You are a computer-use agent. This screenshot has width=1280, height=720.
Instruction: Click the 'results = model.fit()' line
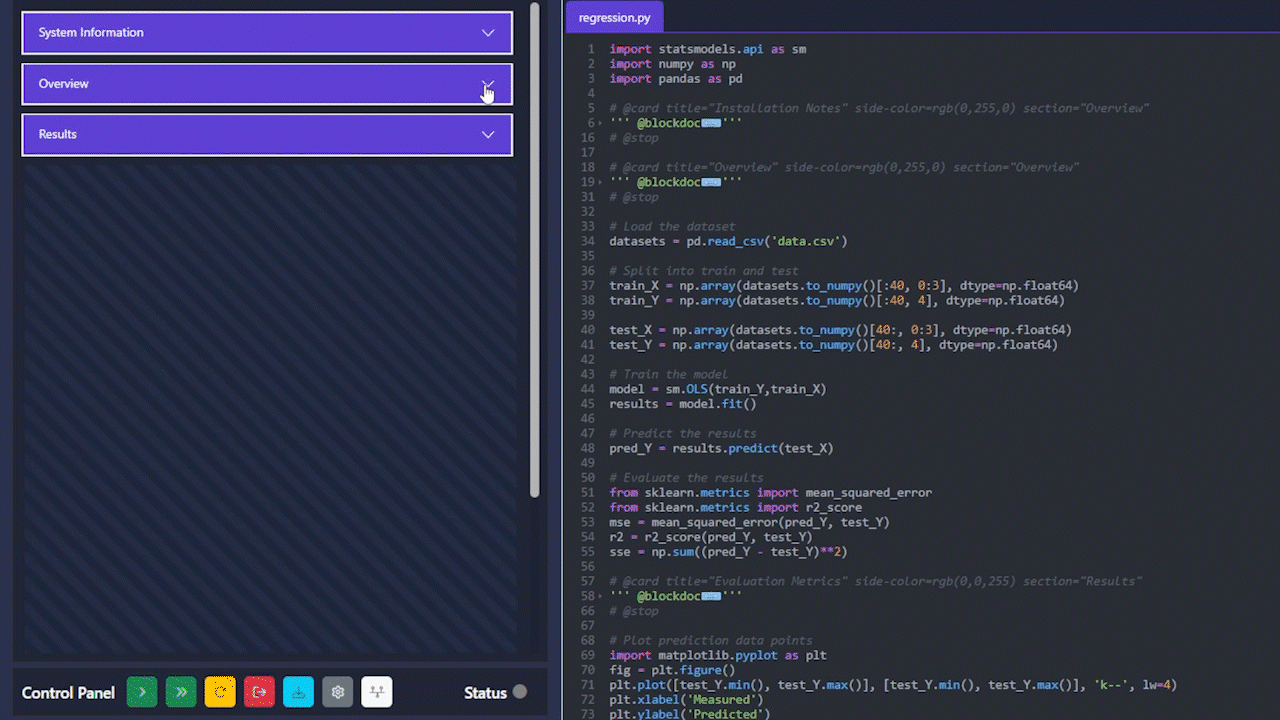[683, 404]
